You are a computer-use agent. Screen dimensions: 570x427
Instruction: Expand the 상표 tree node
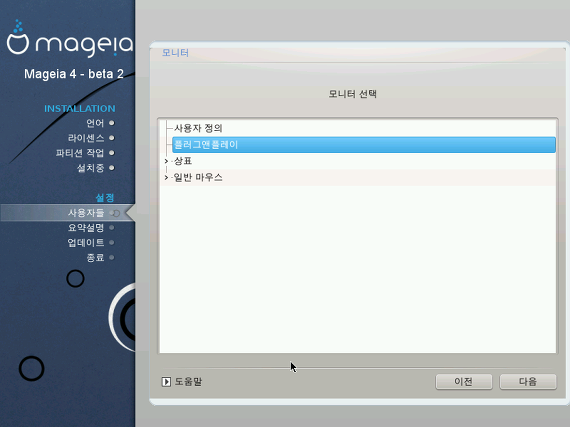pyautogui.click(x=166, y=161)
